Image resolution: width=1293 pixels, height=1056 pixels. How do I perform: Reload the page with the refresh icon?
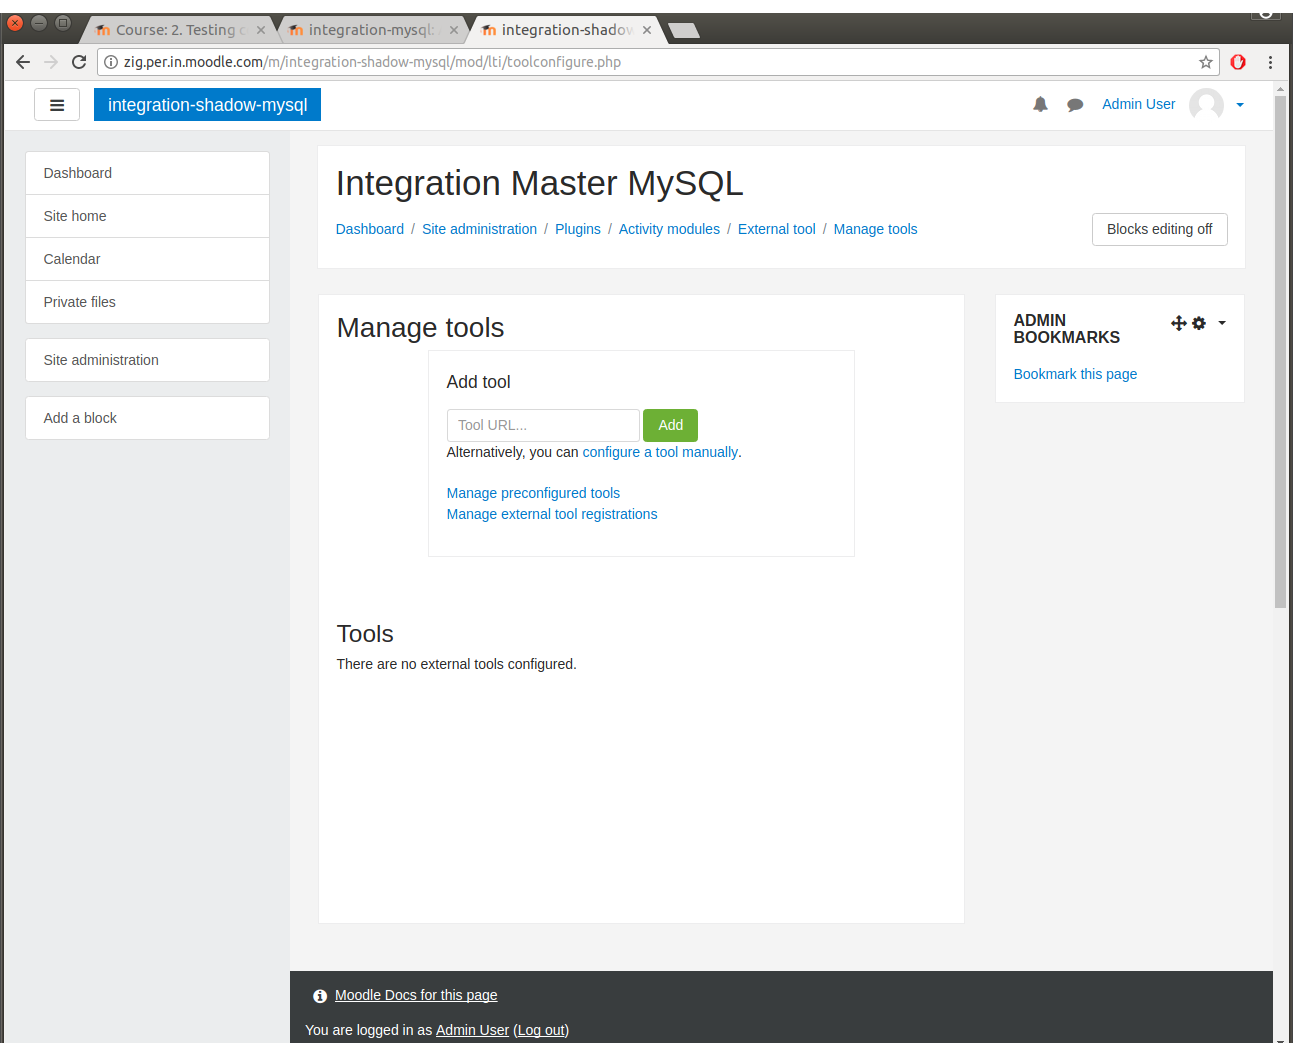79,62
